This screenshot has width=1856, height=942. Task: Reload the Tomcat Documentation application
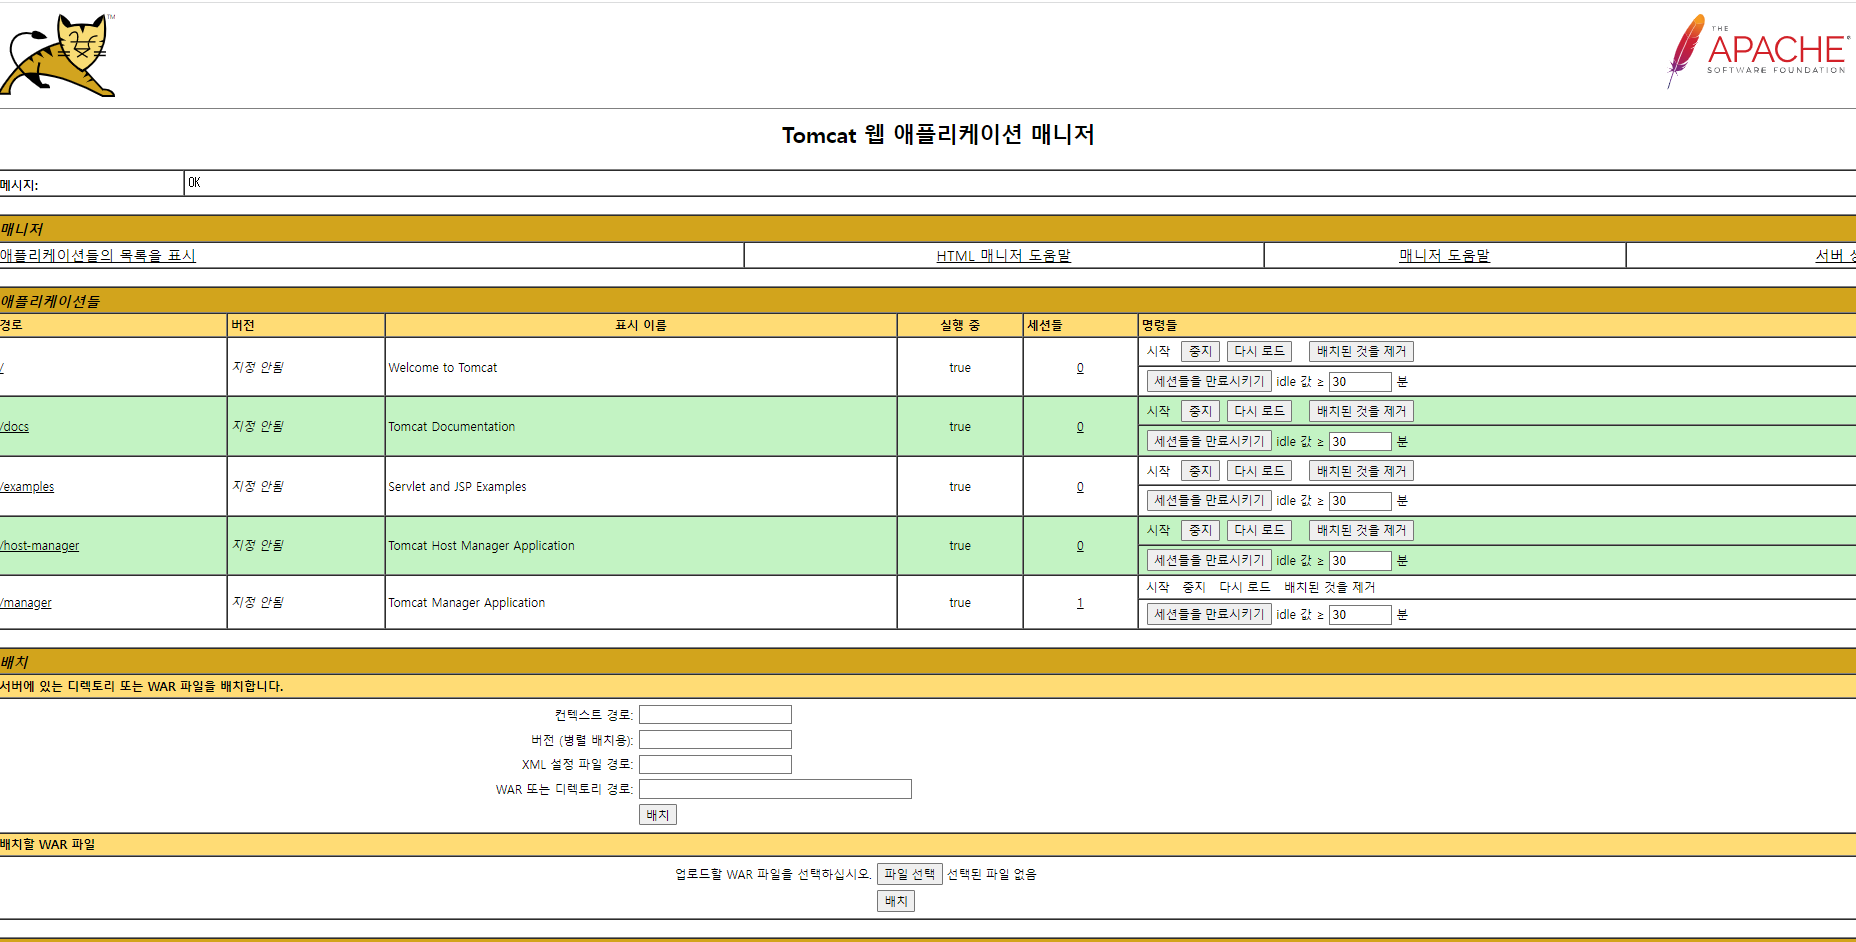(1259, 411)
